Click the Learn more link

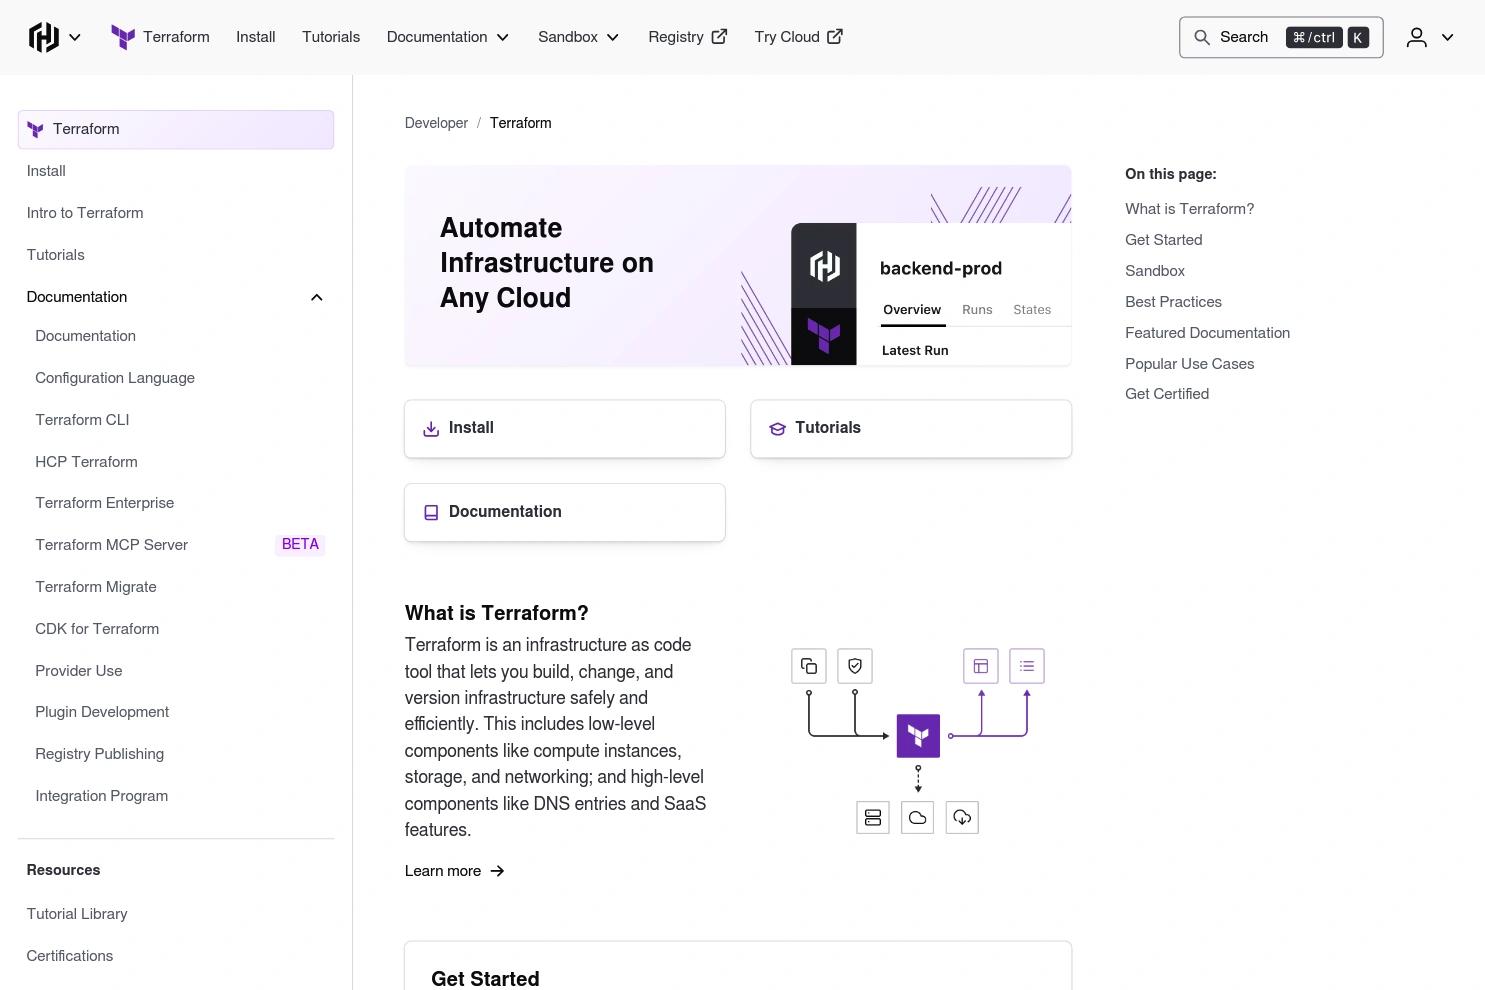coord(455,871)
